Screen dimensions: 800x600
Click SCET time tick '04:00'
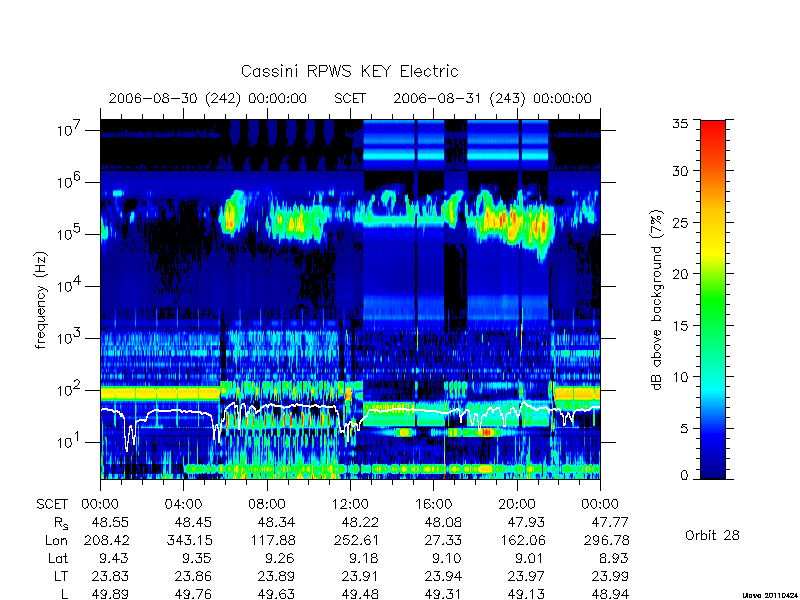coord(183,504)
